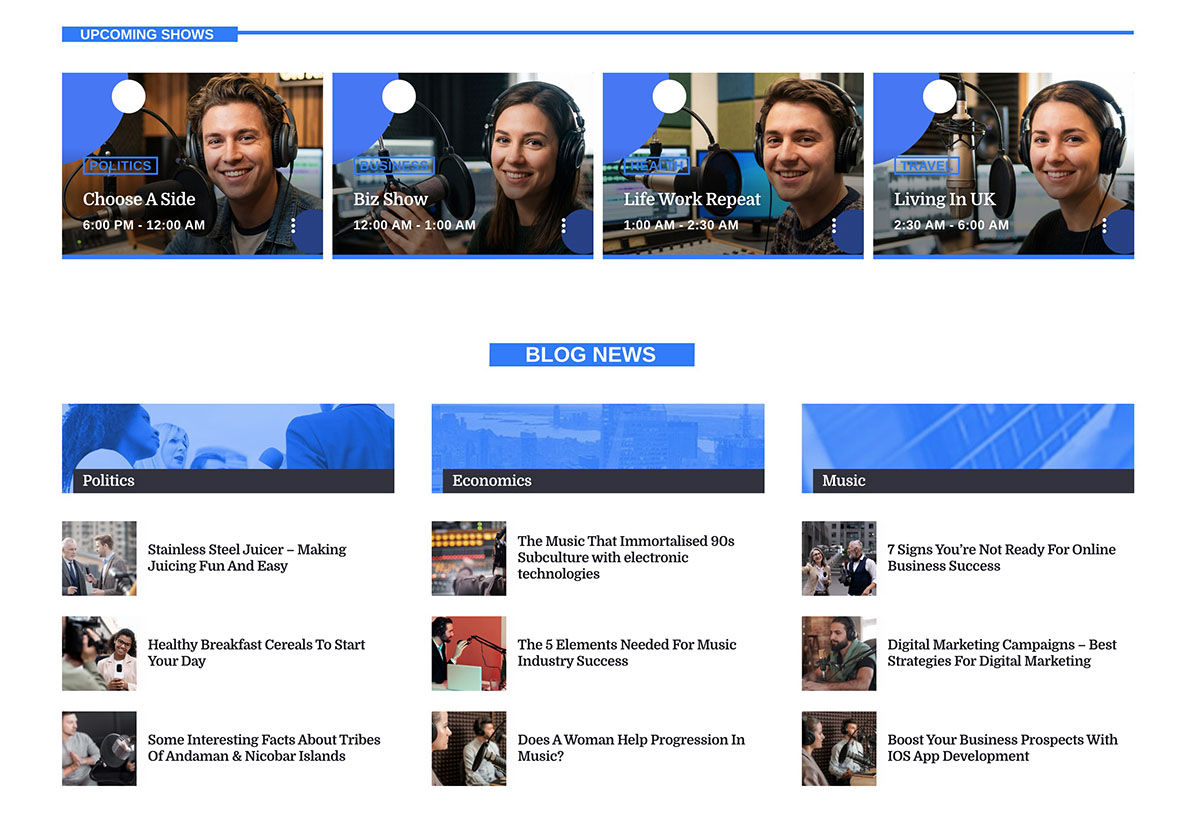Click thumbnail for Boost Your Business Prospects post

[x=839, y=748]
